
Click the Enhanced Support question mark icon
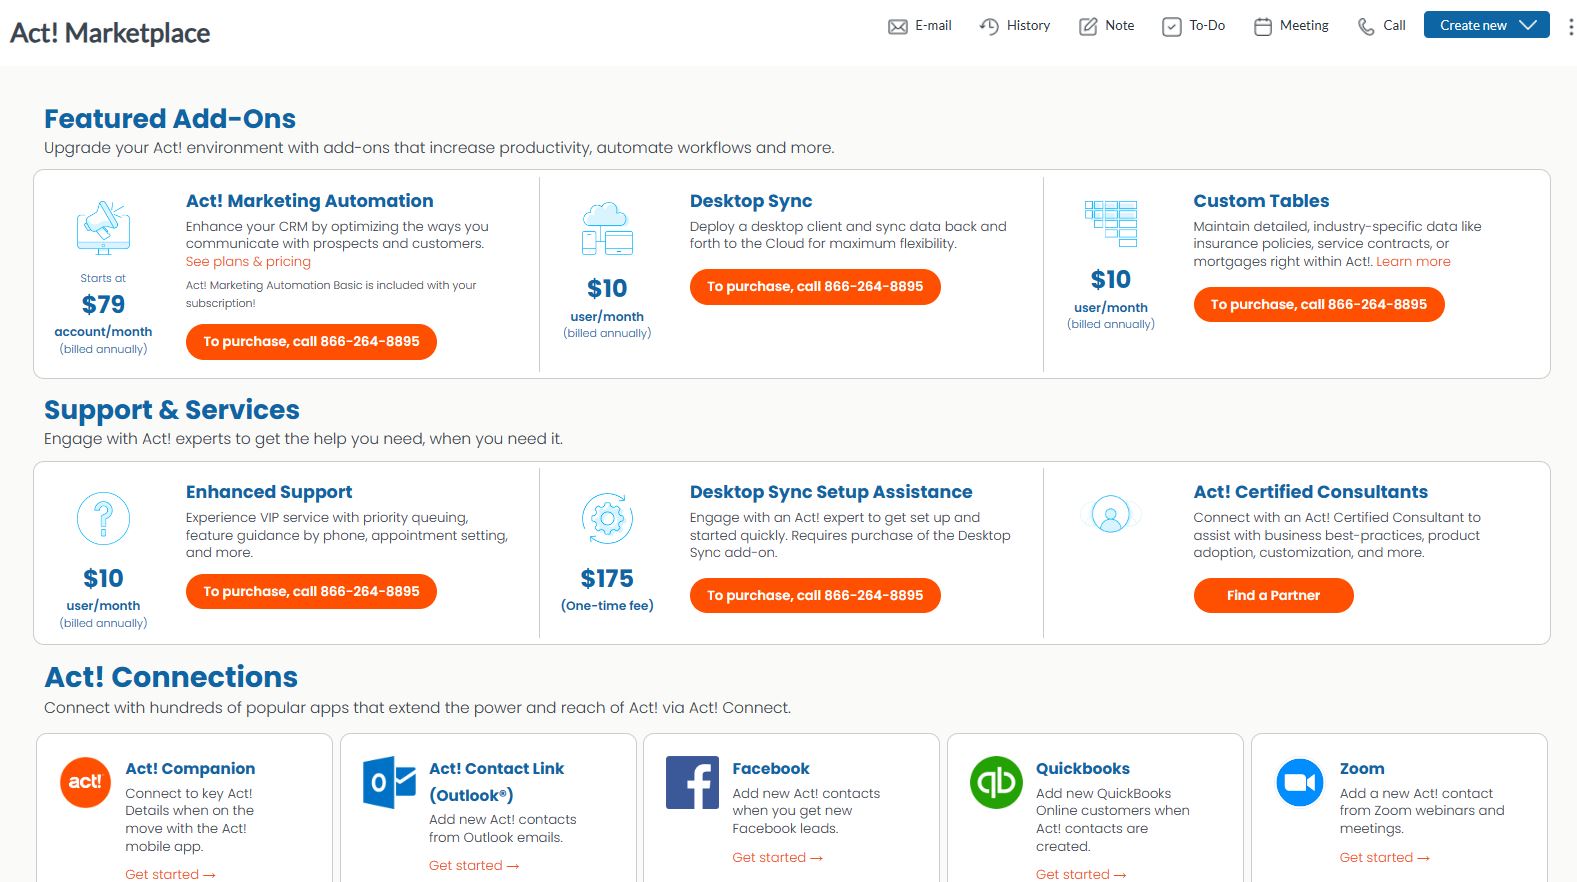click(103, 518)
